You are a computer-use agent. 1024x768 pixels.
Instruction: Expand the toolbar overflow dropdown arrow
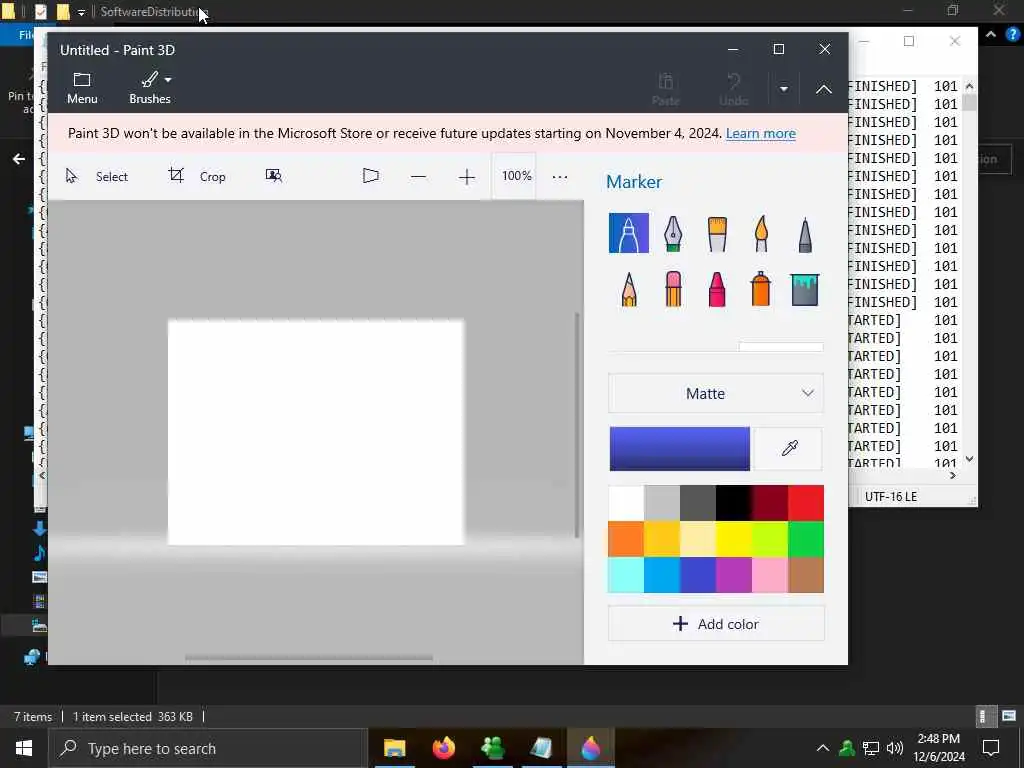coord(784,89)
